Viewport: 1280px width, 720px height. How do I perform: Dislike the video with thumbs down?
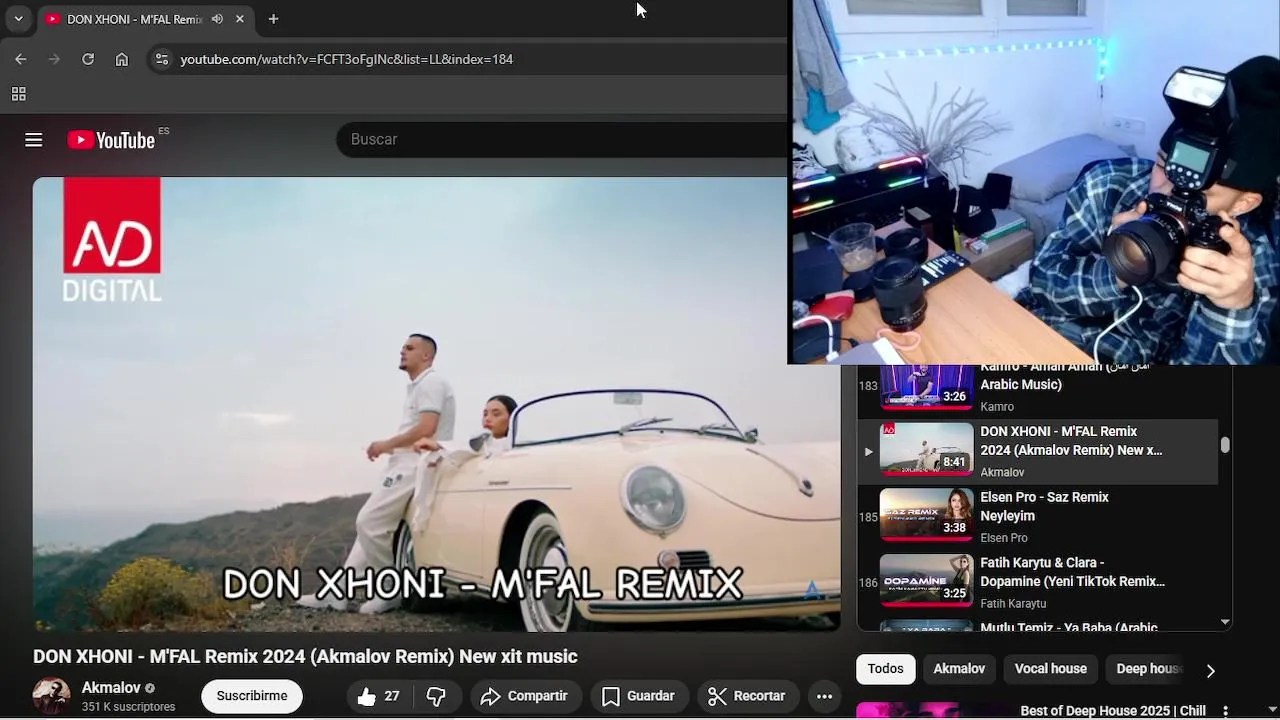(437, 696)
